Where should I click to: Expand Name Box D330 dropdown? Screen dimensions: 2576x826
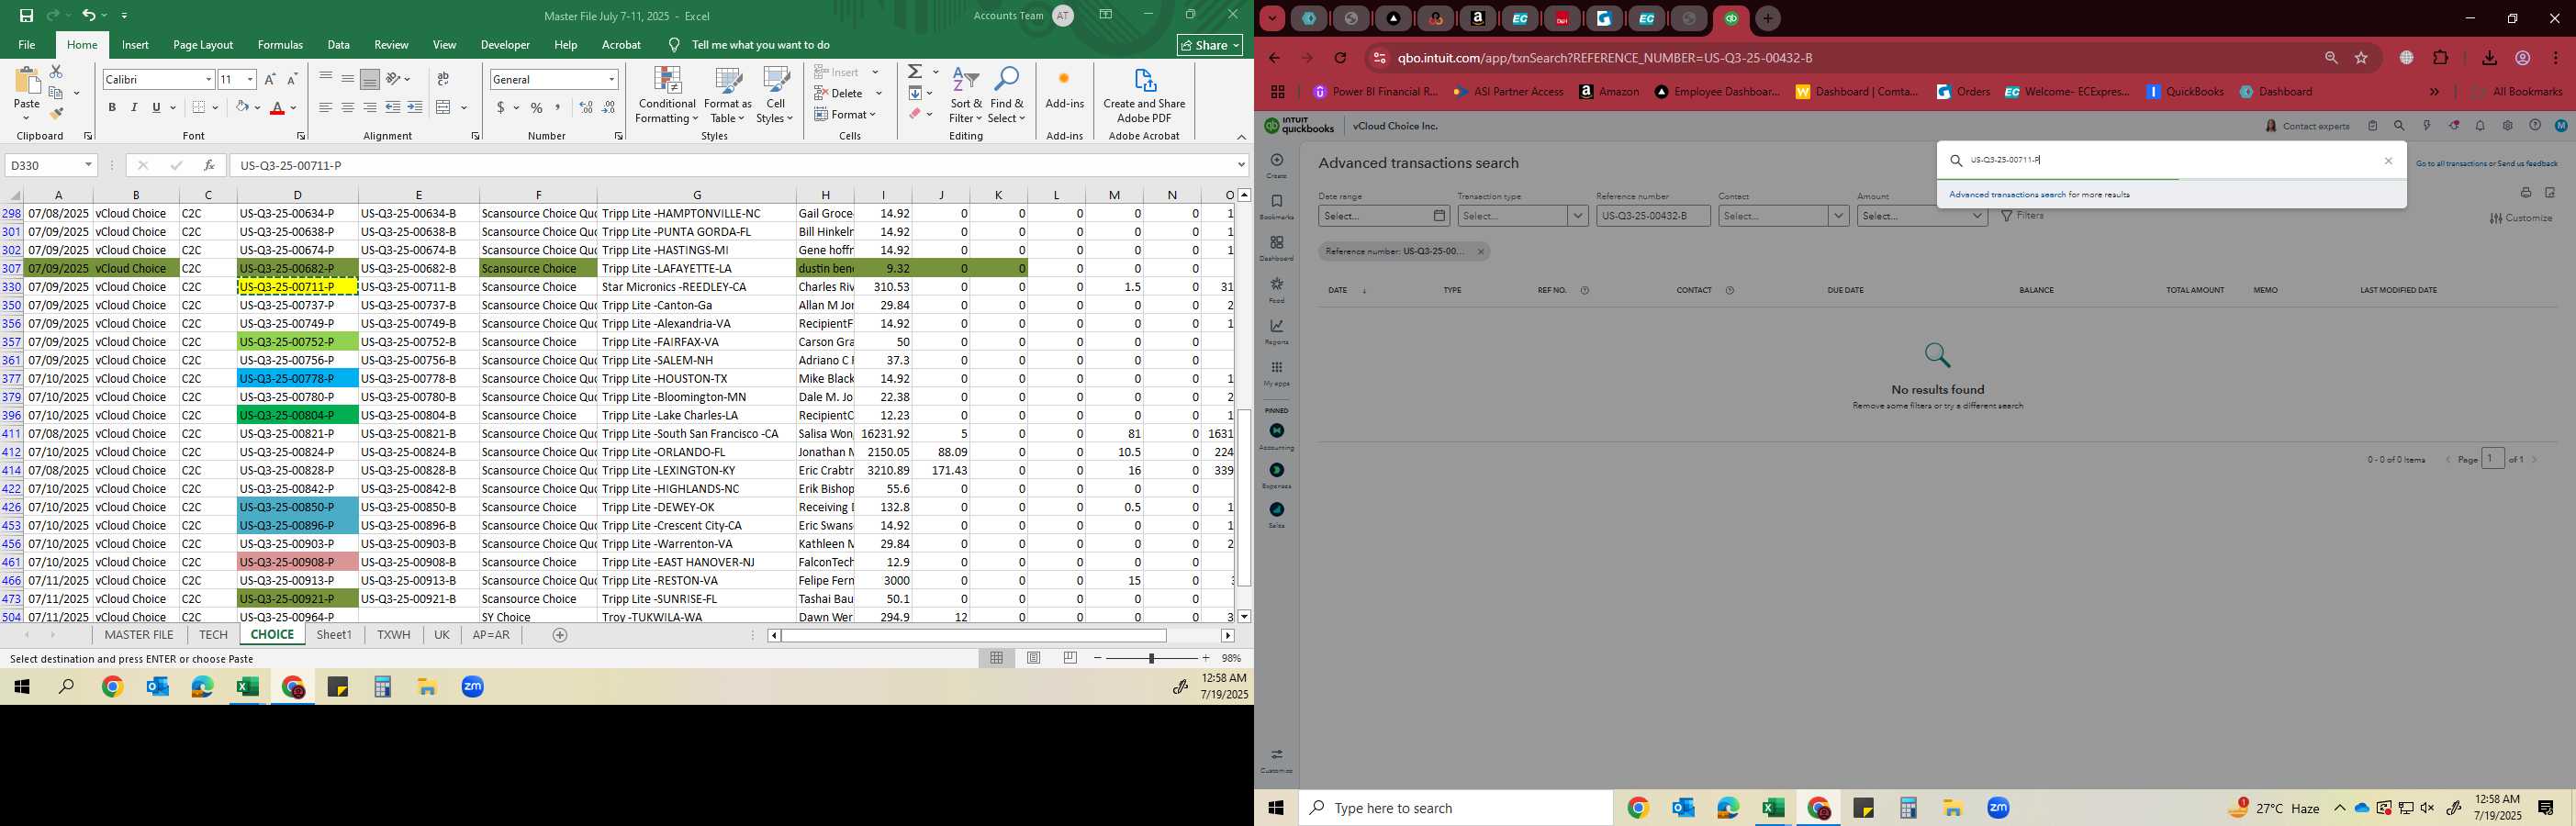88,165
